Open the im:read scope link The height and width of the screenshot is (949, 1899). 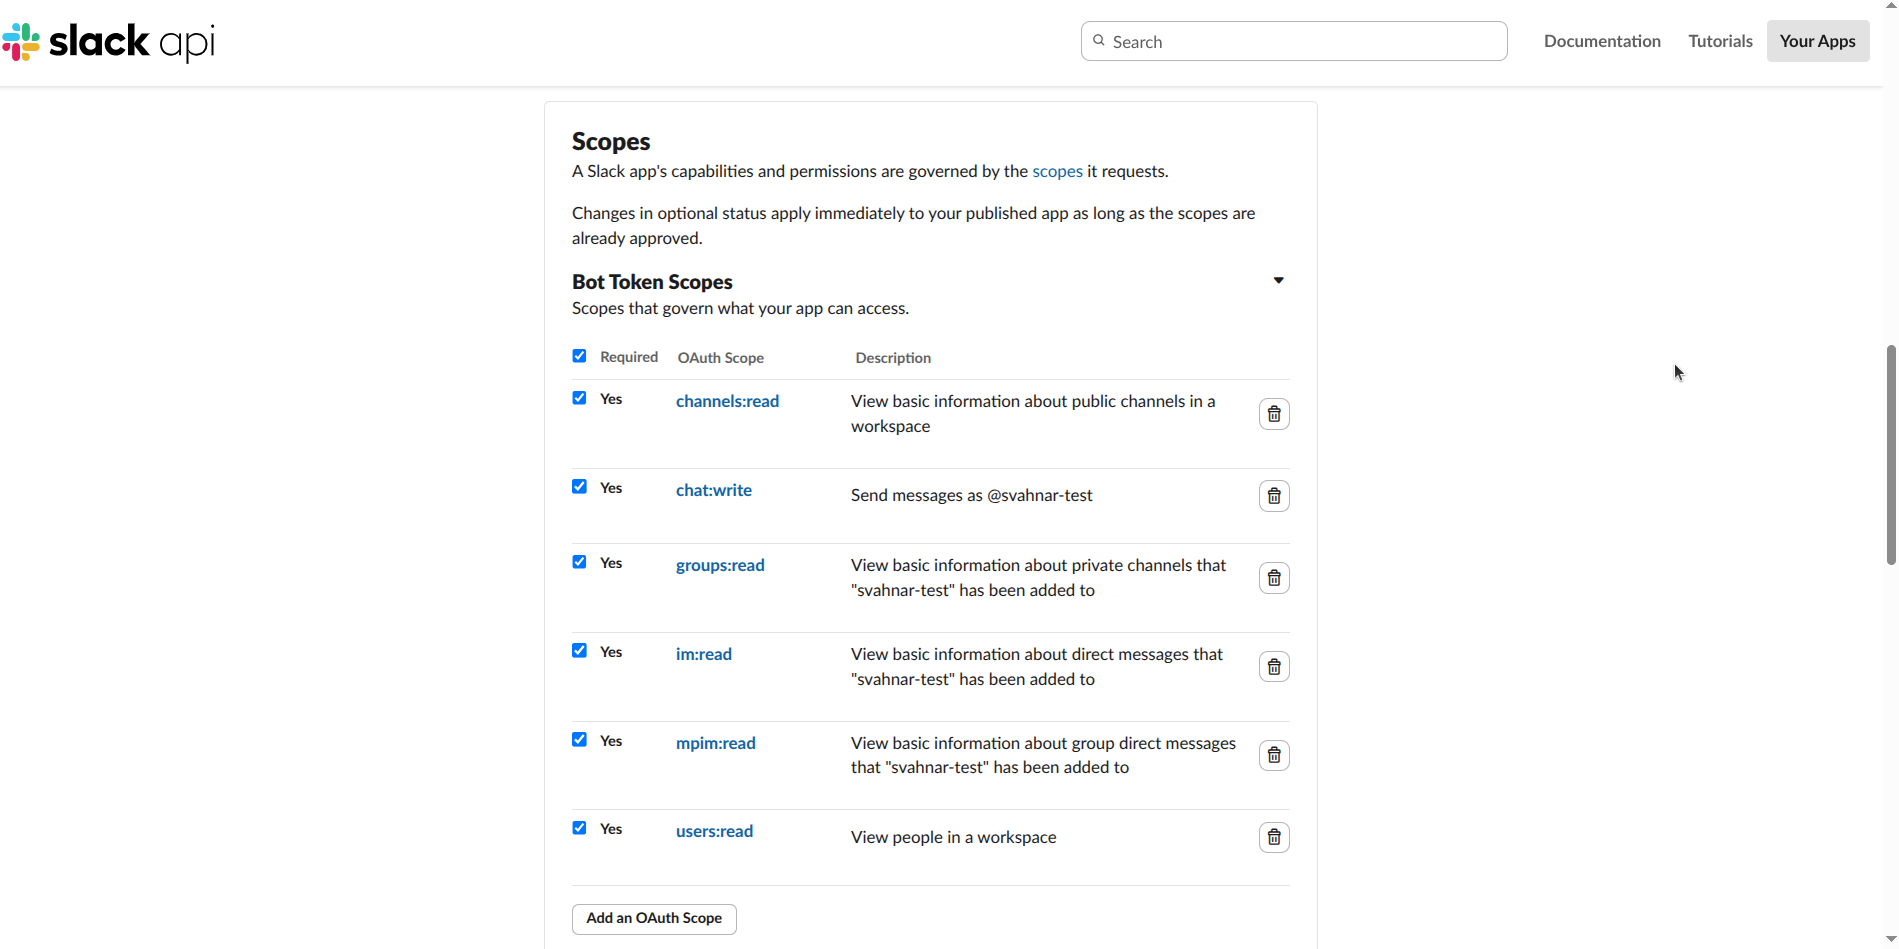click(704, 654)
